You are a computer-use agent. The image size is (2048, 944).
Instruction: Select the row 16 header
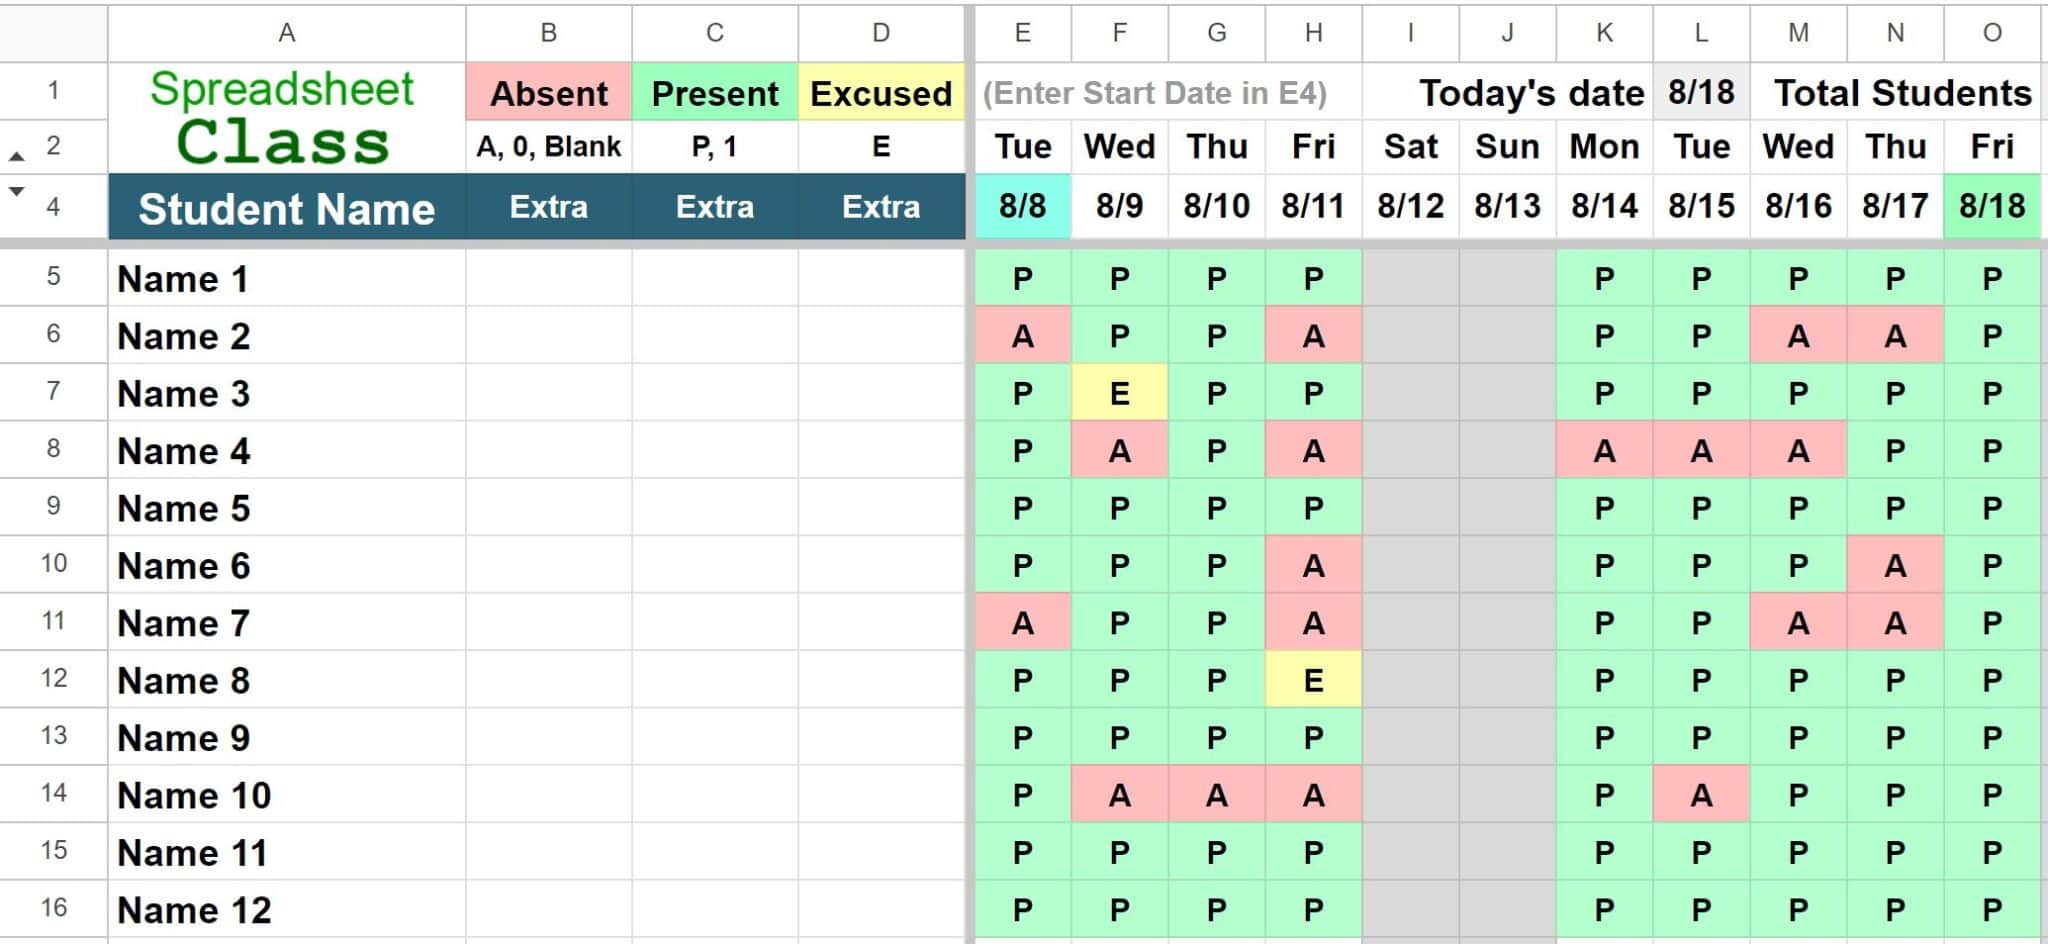click(55, 909)
